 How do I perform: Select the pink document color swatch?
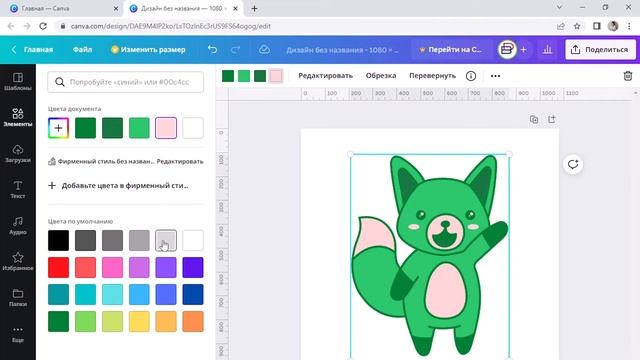166,128
